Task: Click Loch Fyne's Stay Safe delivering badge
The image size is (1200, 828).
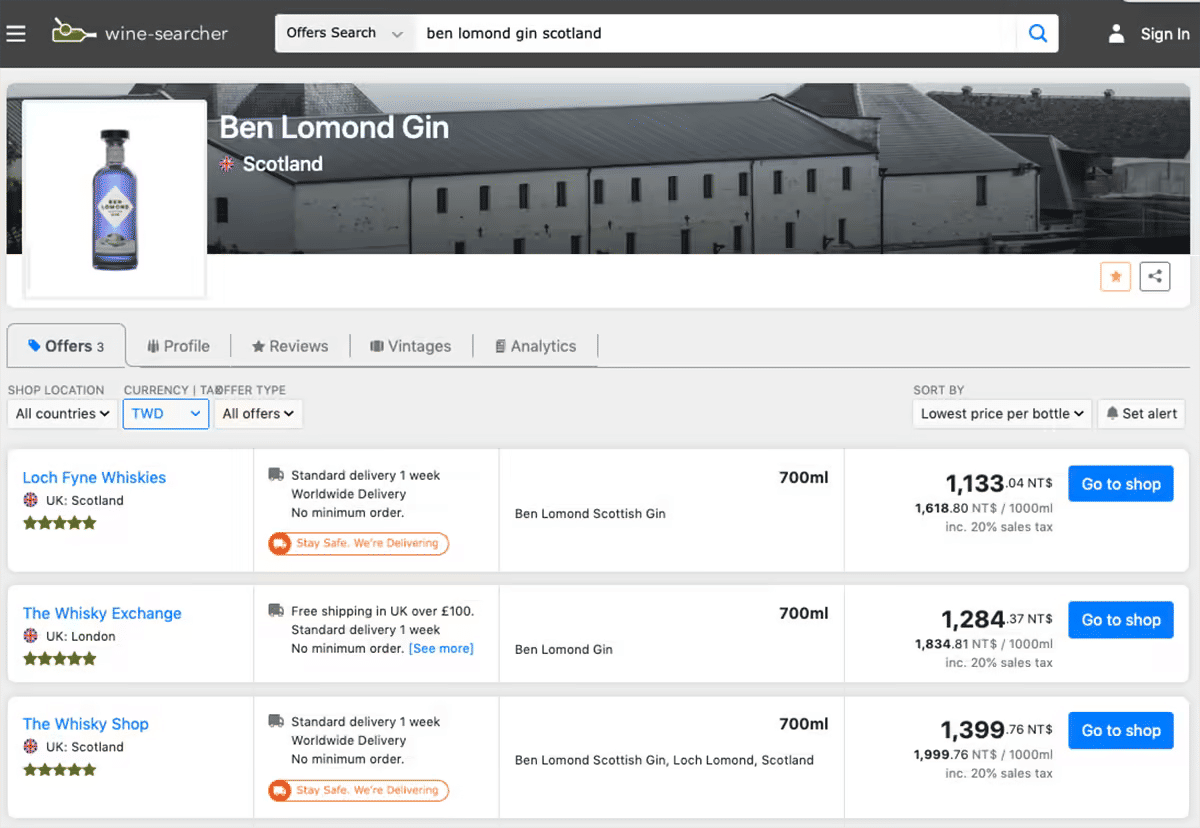Action: (359, 543)
